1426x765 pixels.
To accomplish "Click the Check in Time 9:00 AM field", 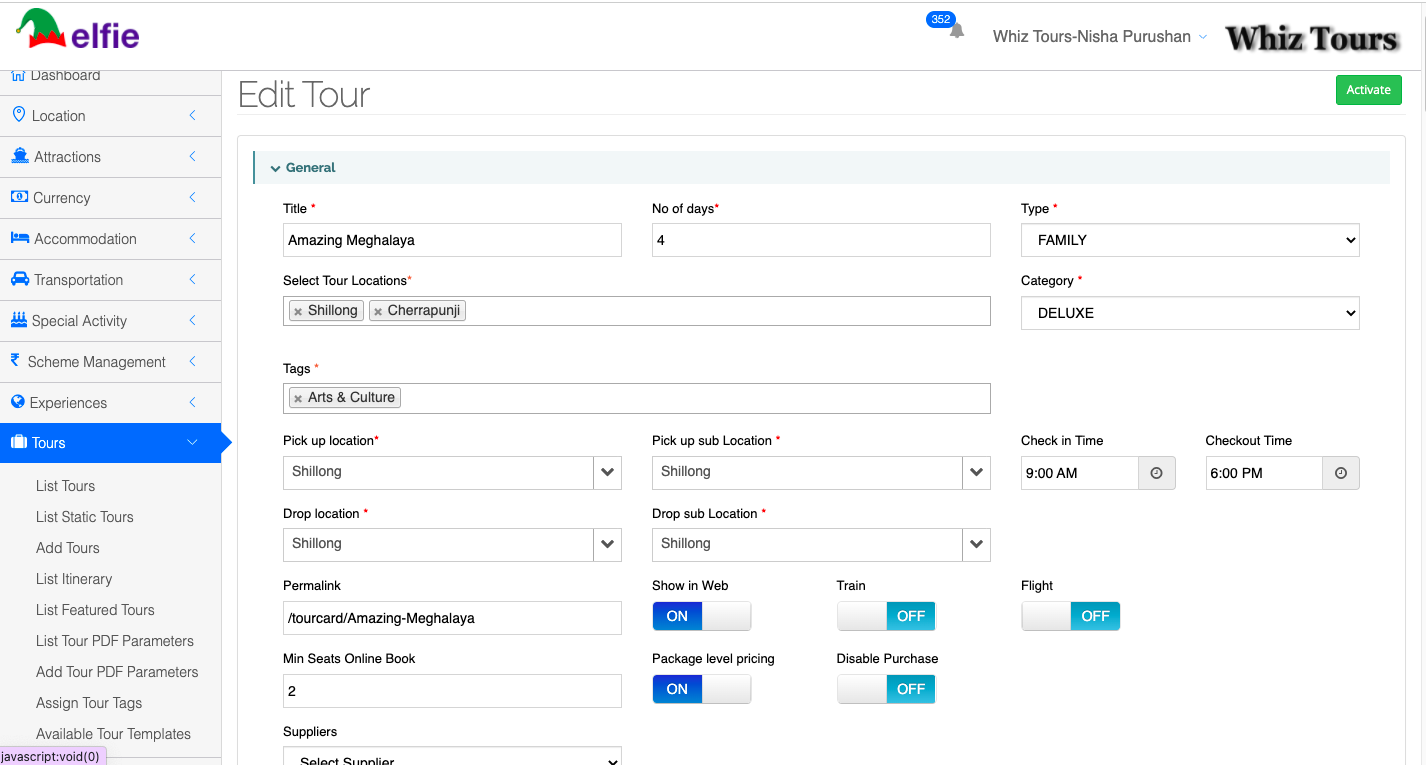I will (1080, 473).
